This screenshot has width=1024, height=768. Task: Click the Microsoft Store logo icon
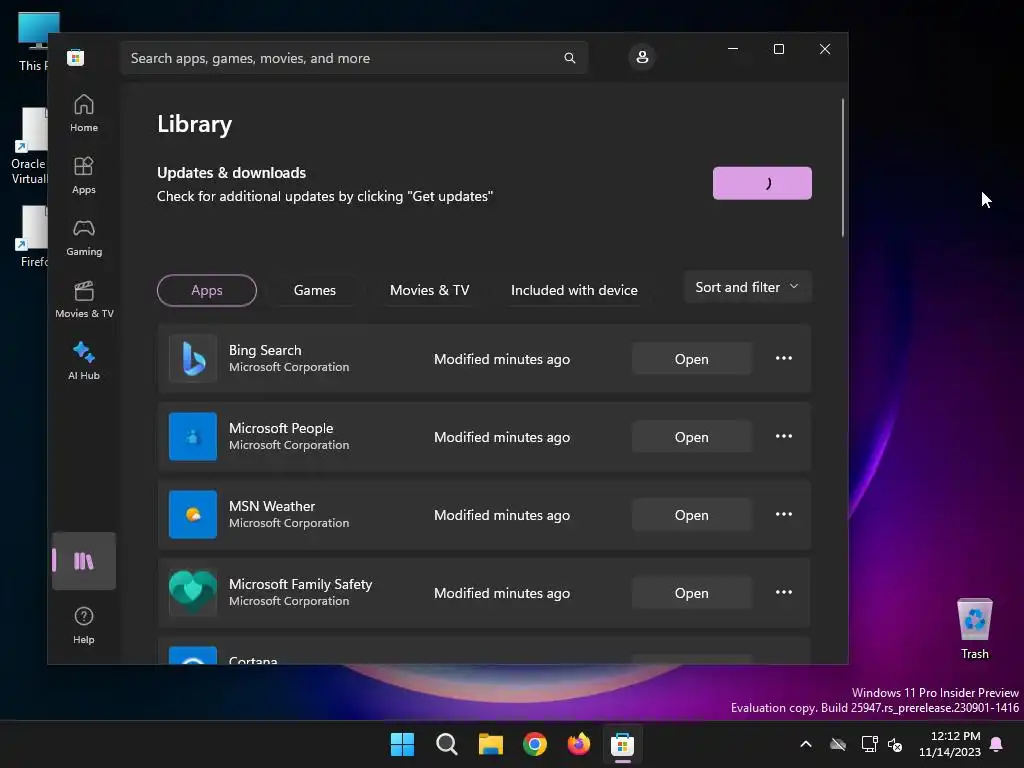(76, 58)
